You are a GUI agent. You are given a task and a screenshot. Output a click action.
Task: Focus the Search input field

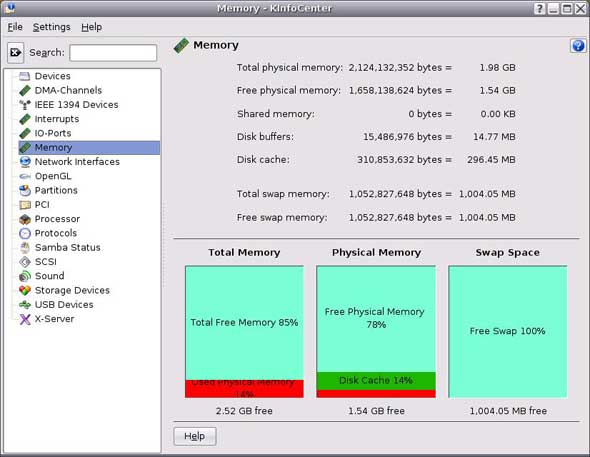tap(113, 53)
